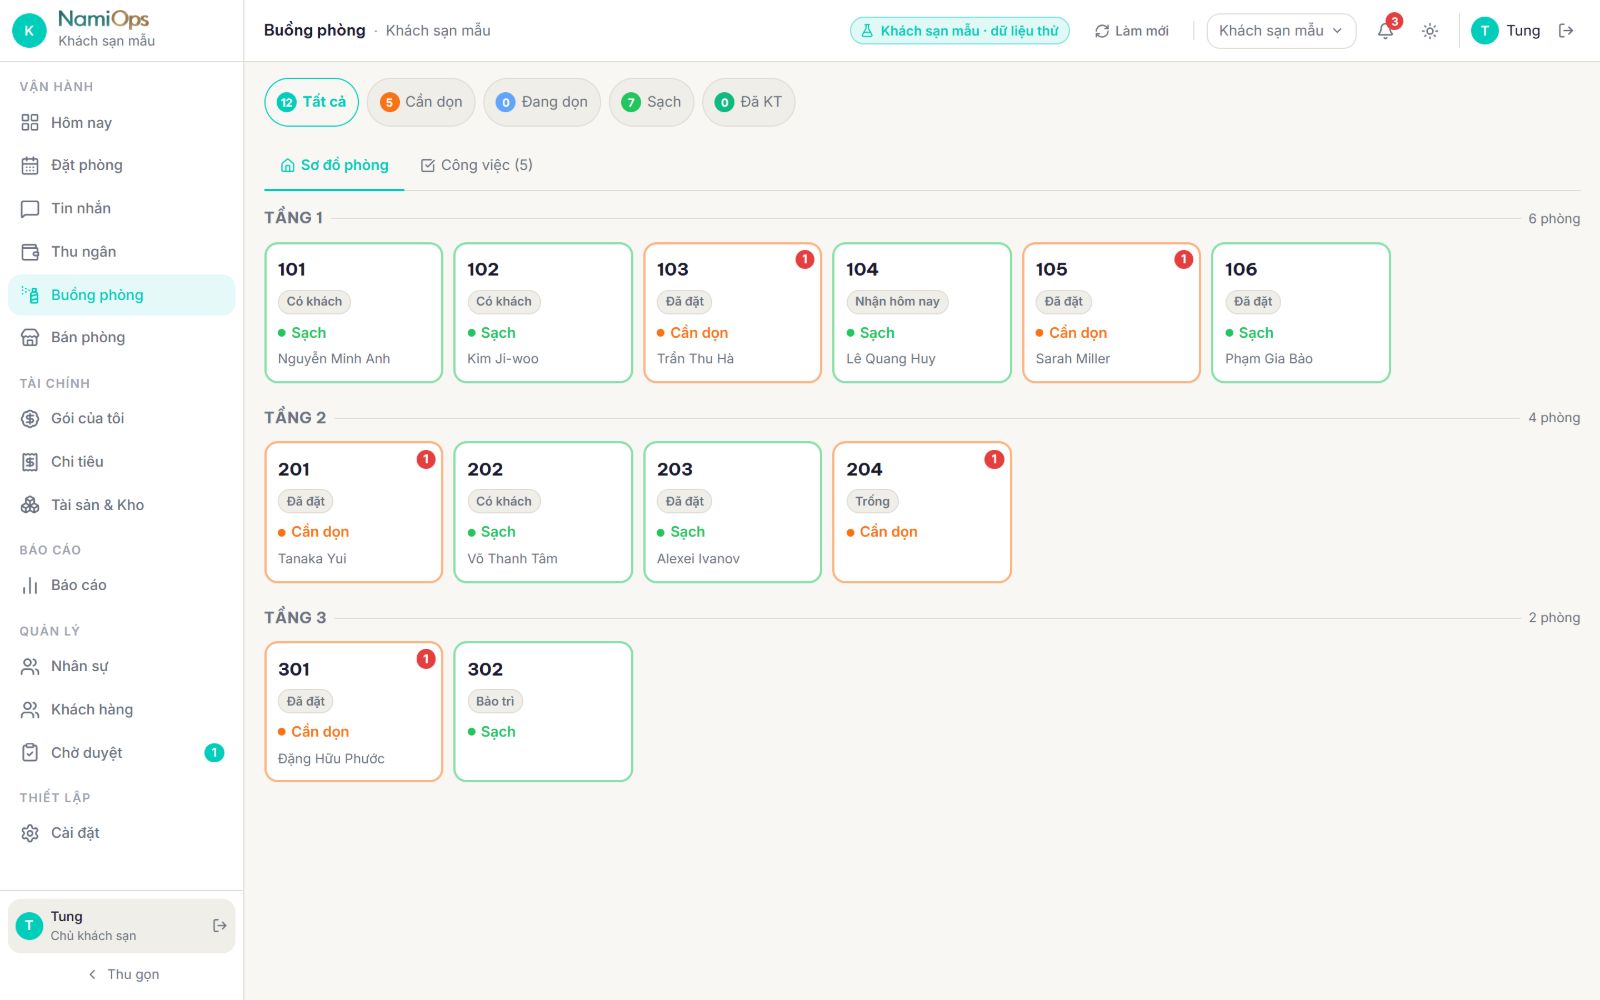Click the Hôm nay dashboard icon
This screenshot has width=1600, height=1000.
(x=30, y=123)
